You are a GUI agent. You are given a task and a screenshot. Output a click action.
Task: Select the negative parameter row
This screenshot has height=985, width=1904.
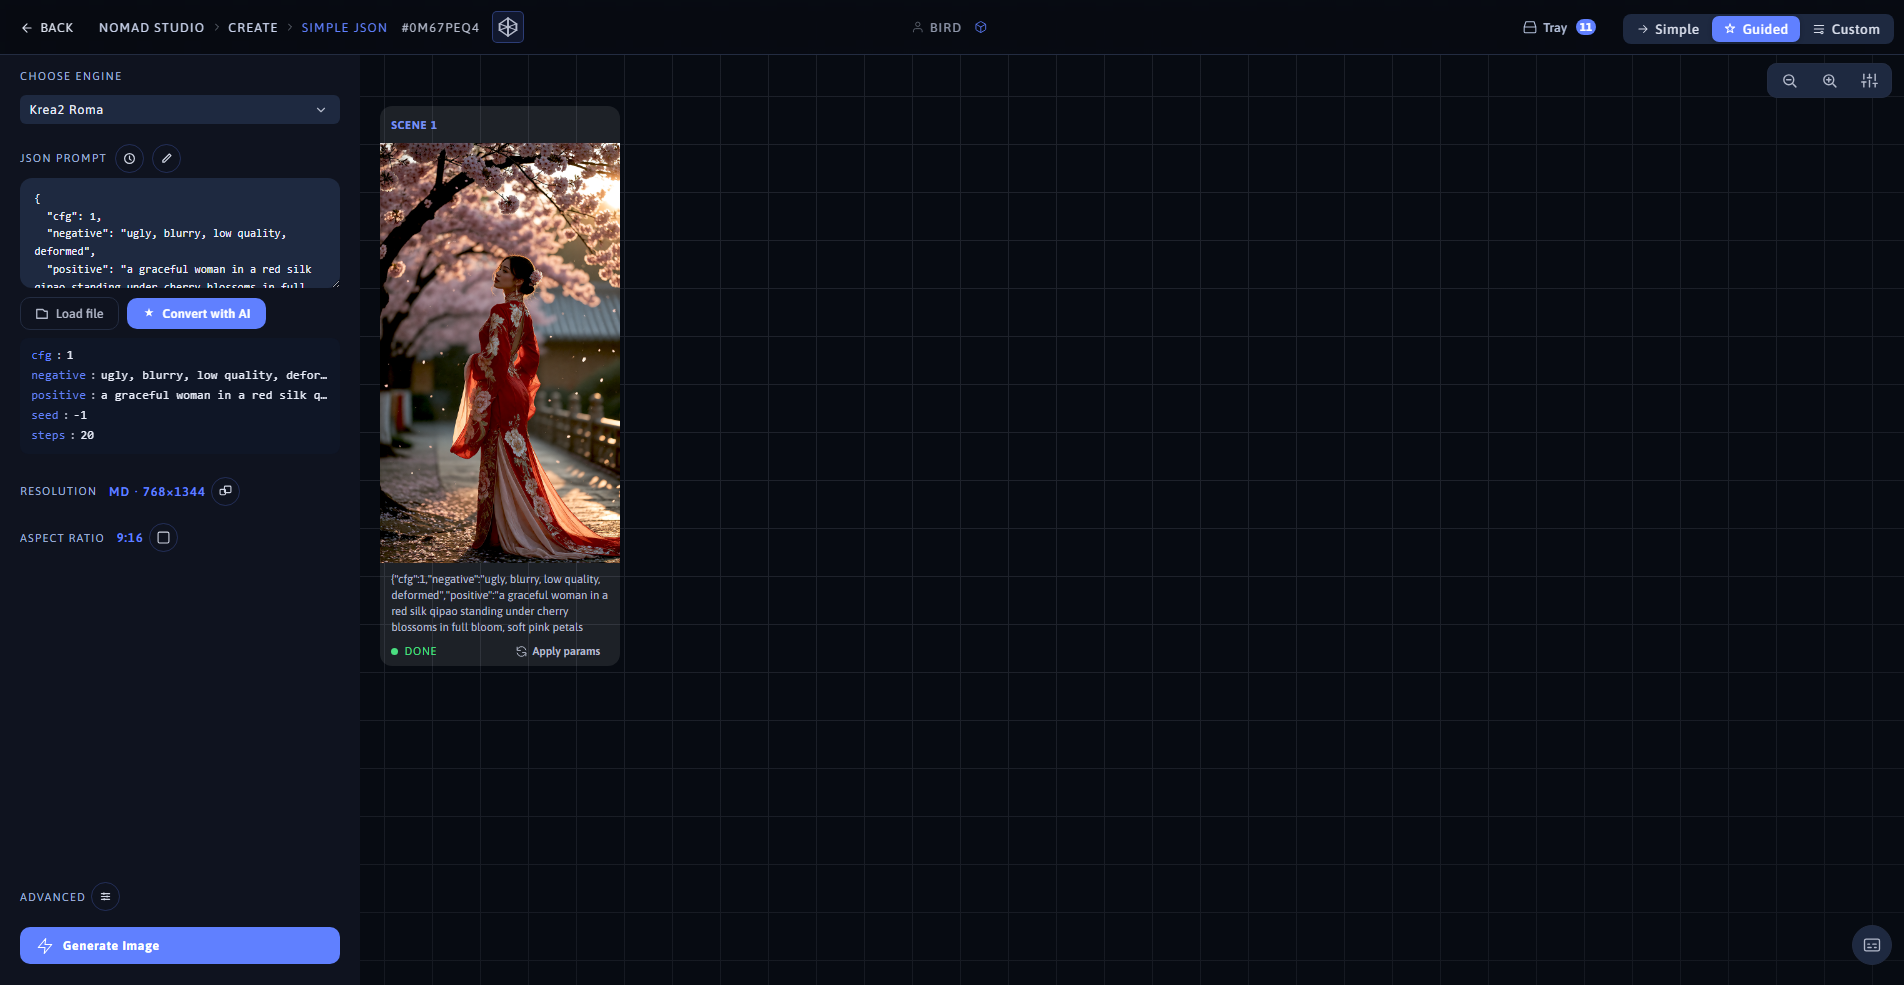(x=180, y=375)
